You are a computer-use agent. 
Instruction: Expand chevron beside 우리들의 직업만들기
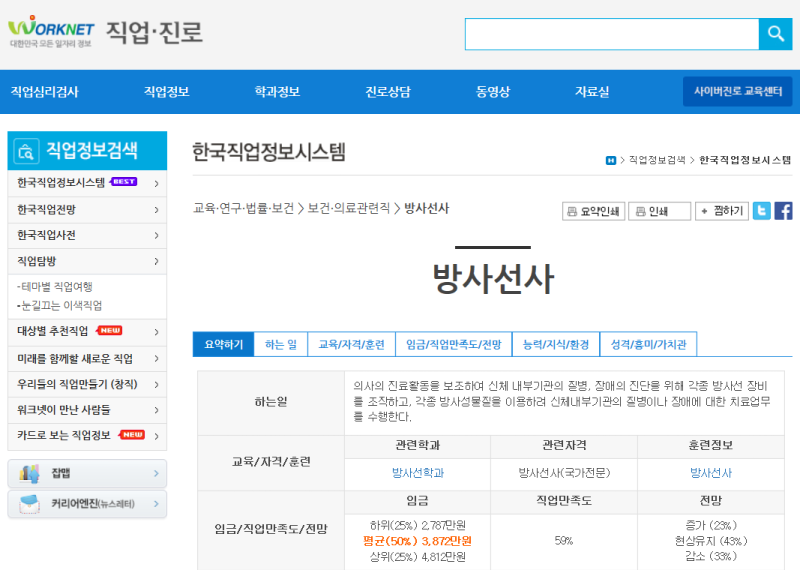tap(156, 385)
